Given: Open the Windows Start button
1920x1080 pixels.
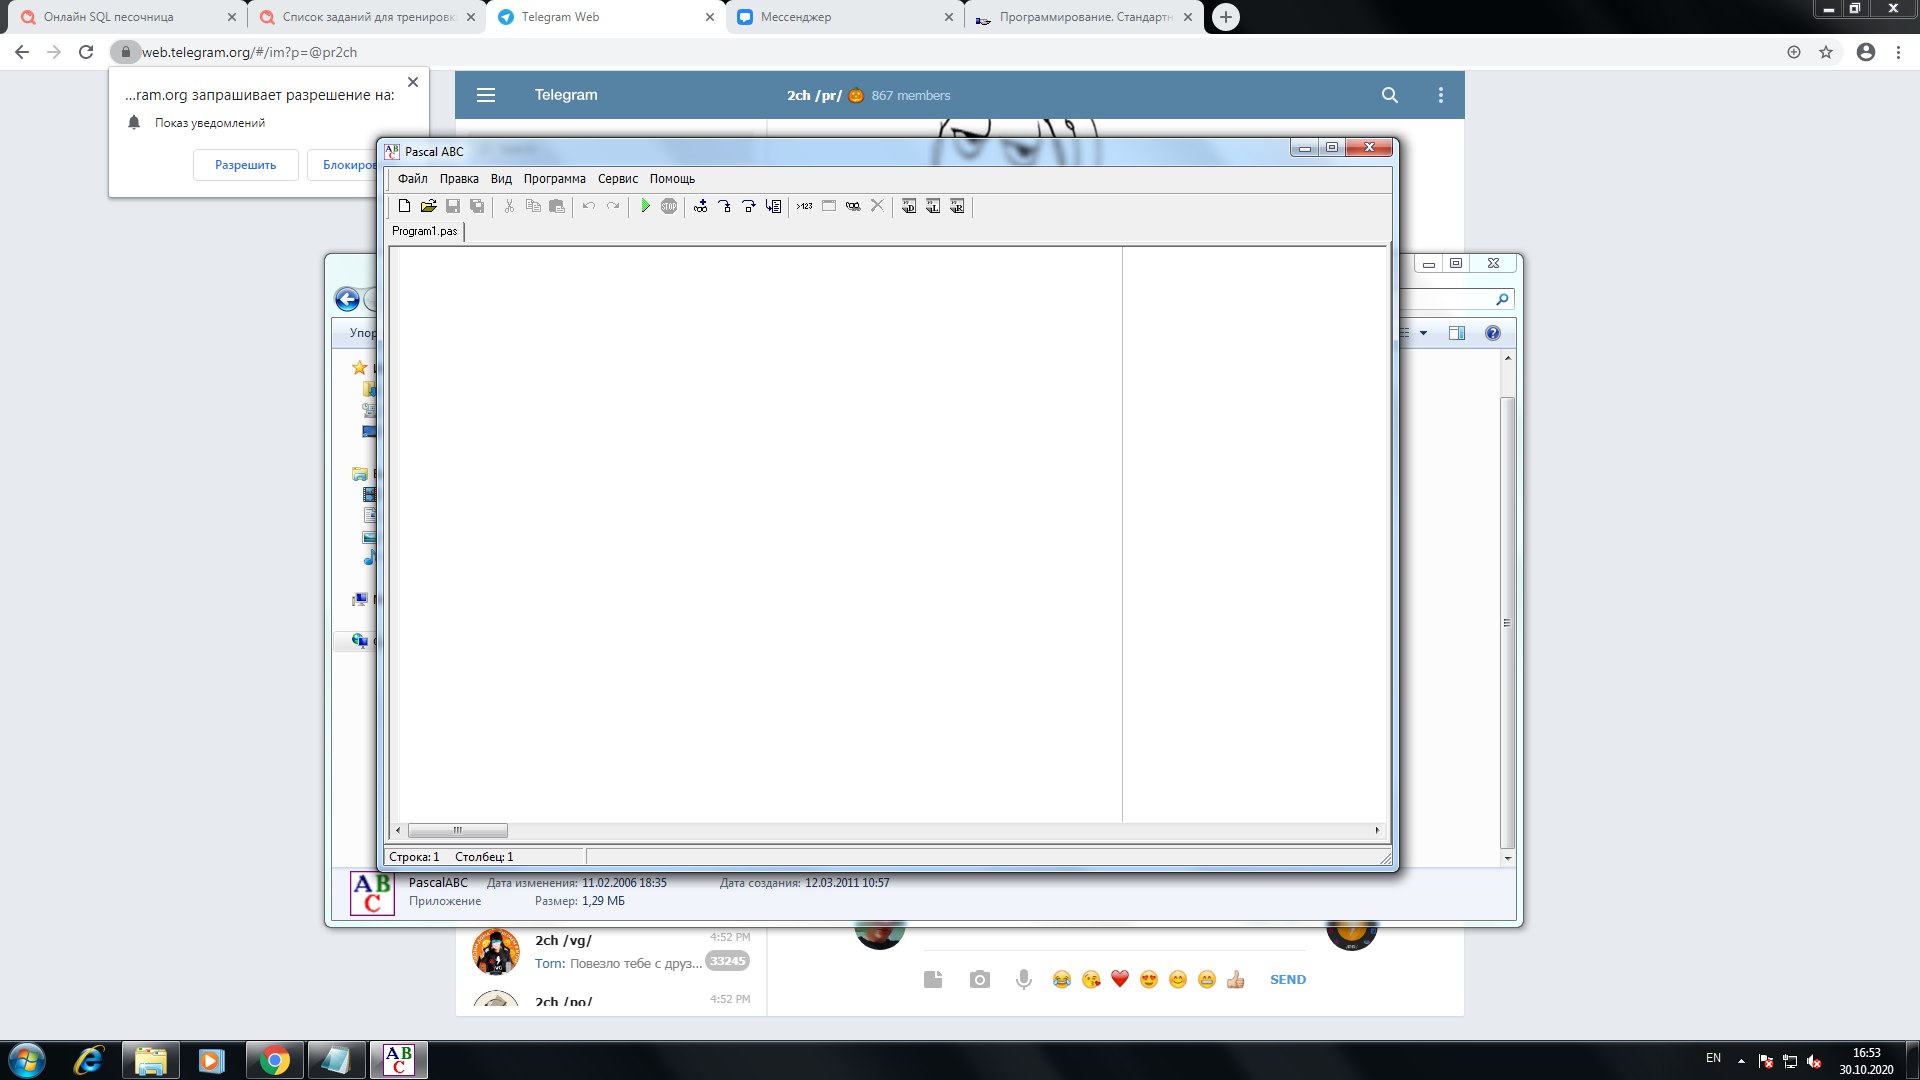Looking at the screenshot, I should (x=27, y=1060).
